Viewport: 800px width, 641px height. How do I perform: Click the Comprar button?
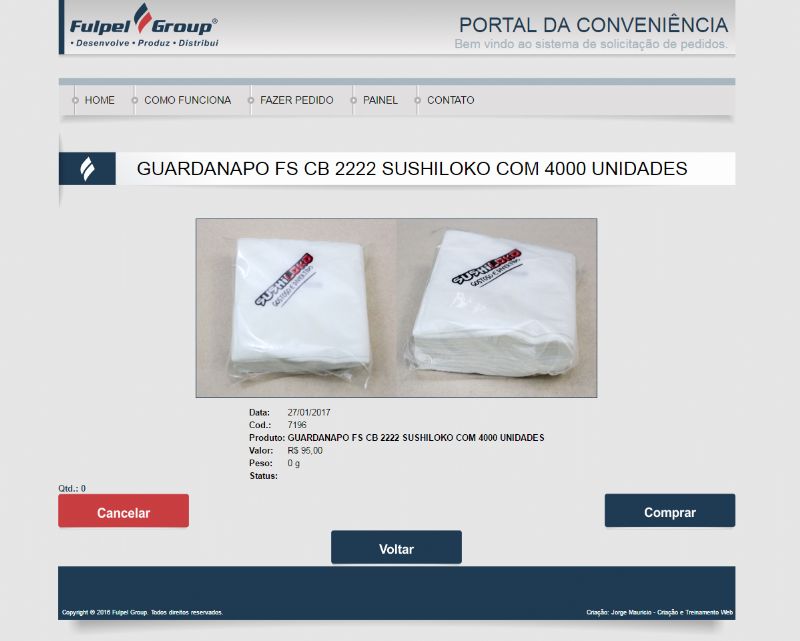tap(670, 510)
